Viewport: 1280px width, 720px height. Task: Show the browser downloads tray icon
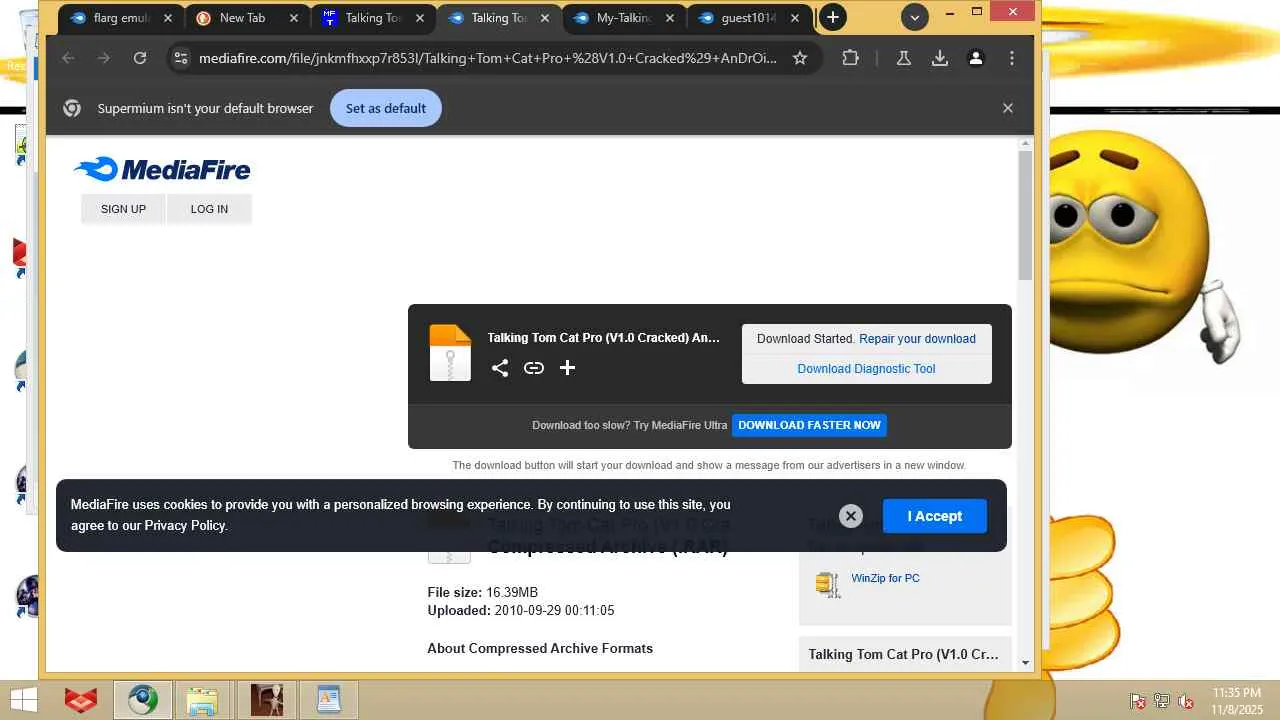pos(940,58)
